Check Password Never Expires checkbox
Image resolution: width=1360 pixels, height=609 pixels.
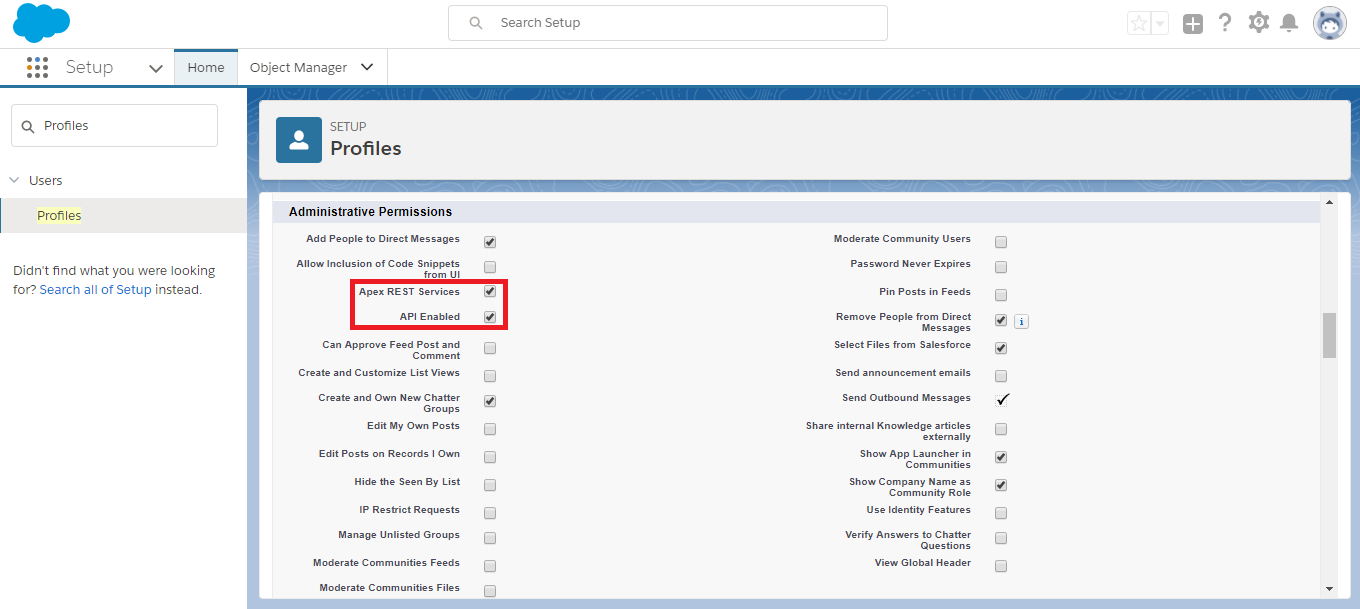click(x=1001, y=267)
